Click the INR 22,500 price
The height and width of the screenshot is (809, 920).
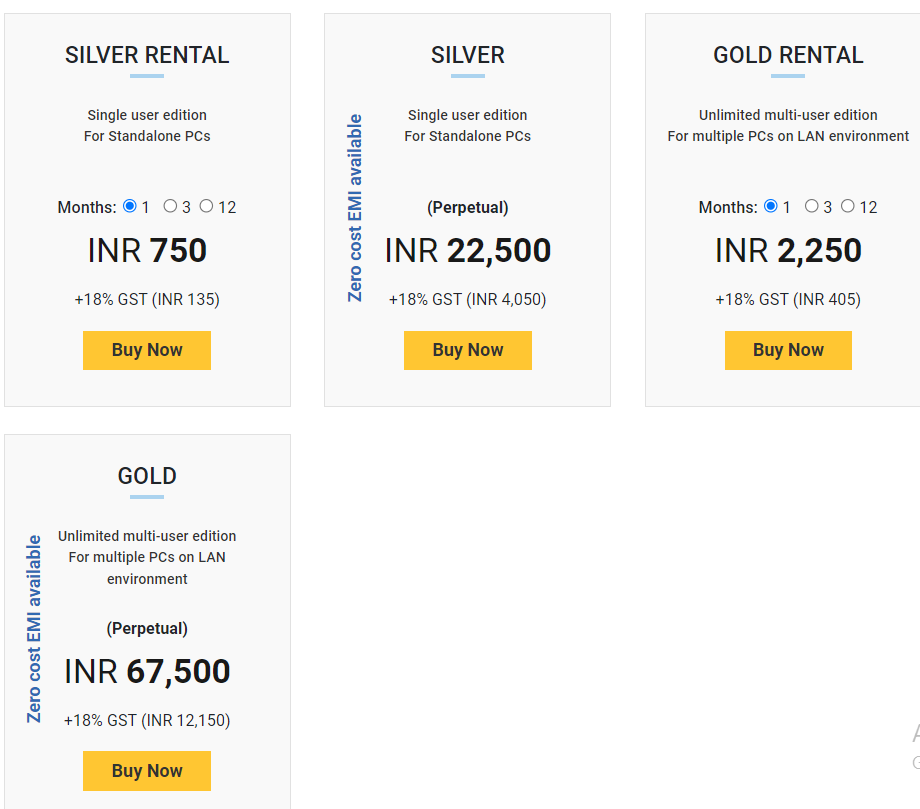468,250
